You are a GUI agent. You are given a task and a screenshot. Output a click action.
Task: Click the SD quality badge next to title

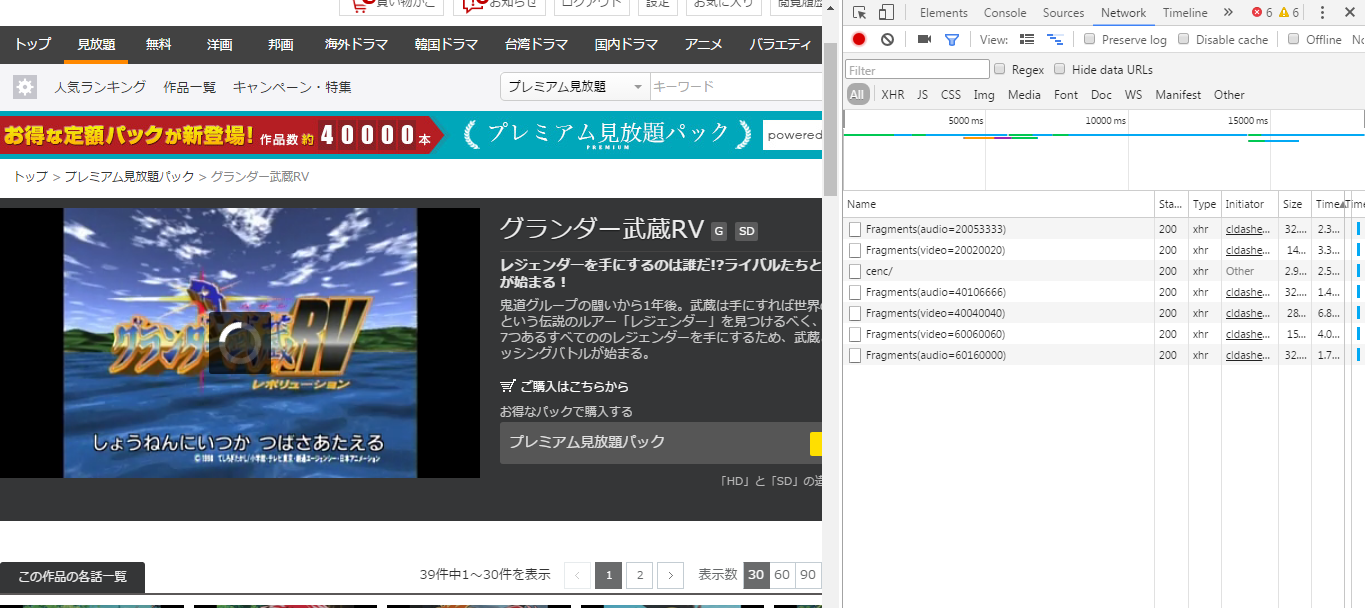pos(746,232)
